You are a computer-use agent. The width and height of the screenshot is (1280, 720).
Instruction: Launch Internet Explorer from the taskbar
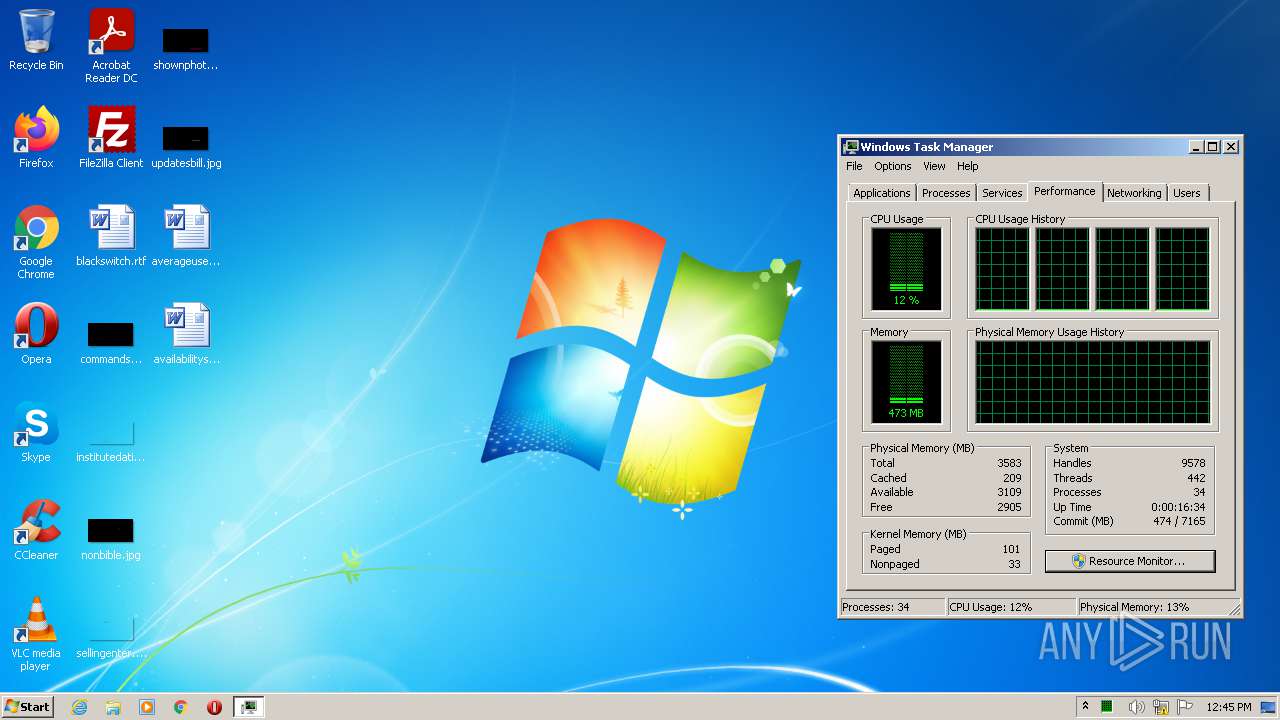coord(79,707)
